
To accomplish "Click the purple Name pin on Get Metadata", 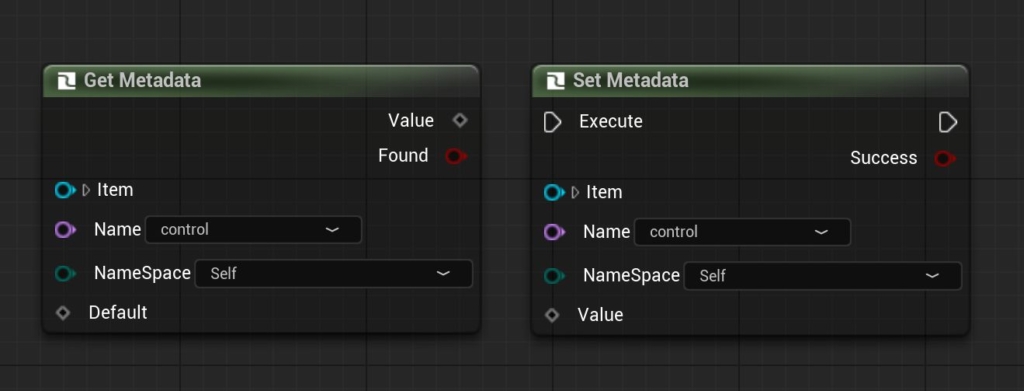I will pos(65,230).
